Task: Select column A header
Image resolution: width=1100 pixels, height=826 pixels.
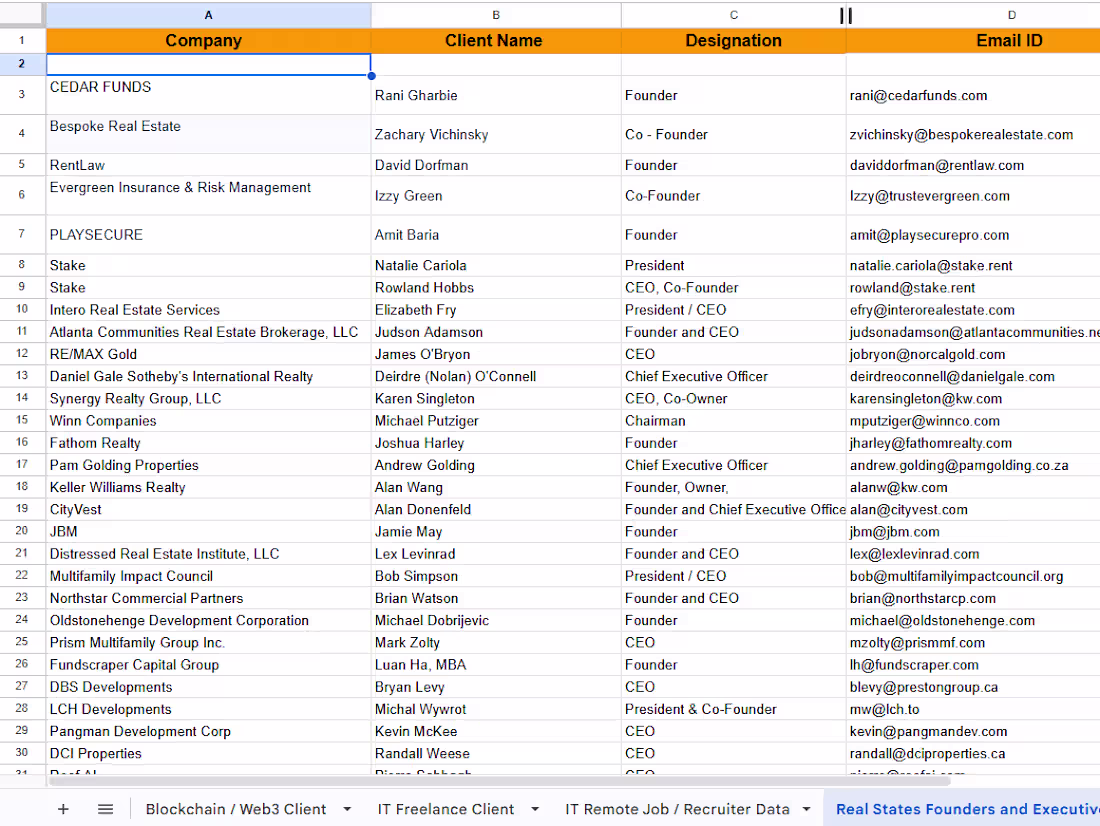Action: tap(208, 15)
